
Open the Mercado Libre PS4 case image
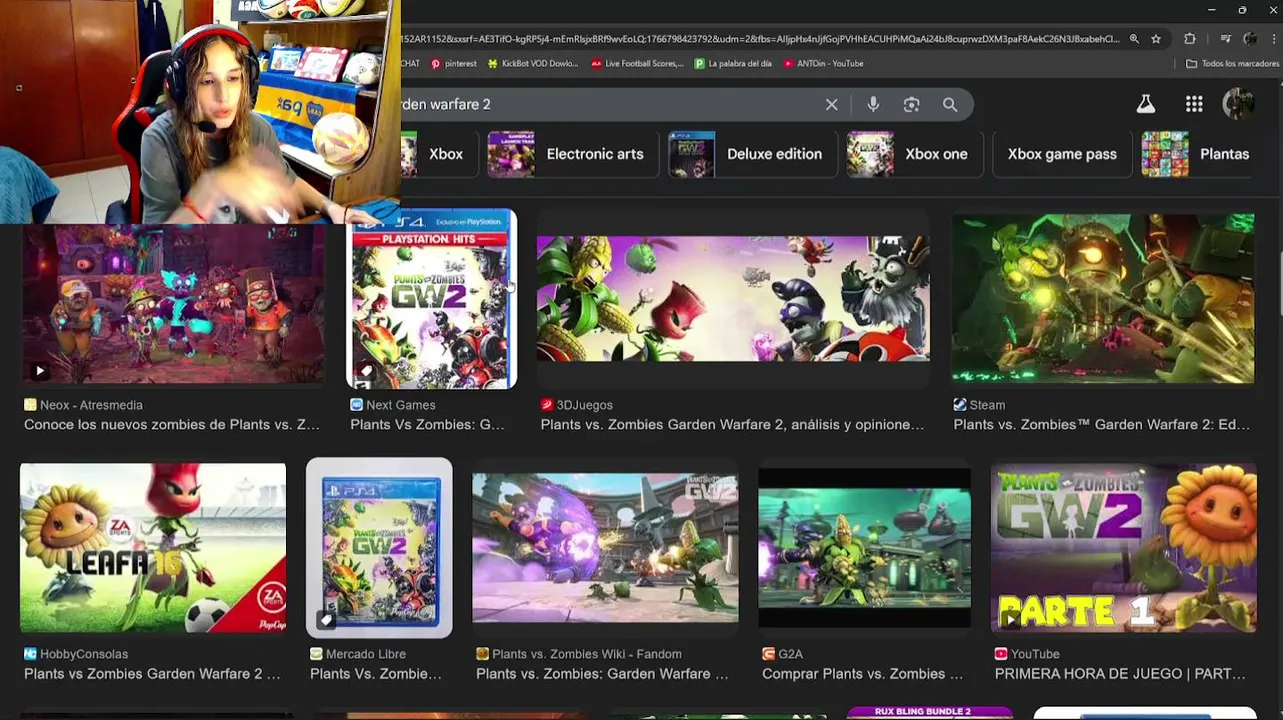click(x=379, y=547)
